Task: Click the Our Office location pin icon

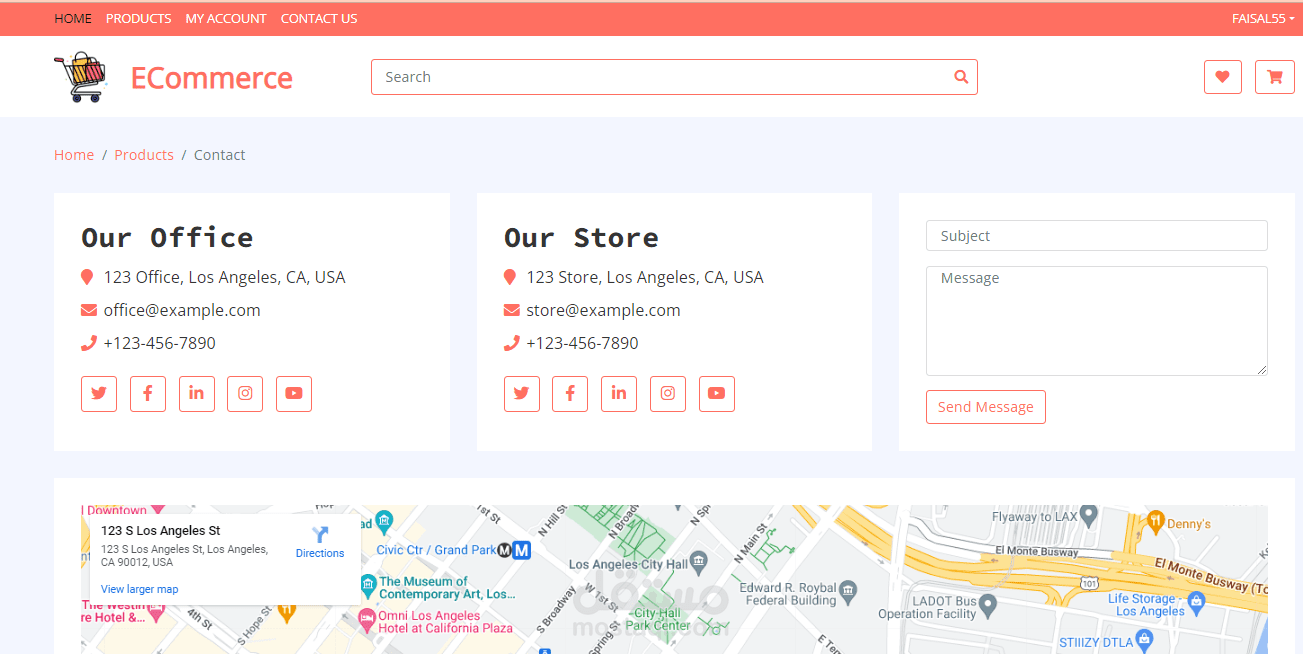Action: [87, 277]
